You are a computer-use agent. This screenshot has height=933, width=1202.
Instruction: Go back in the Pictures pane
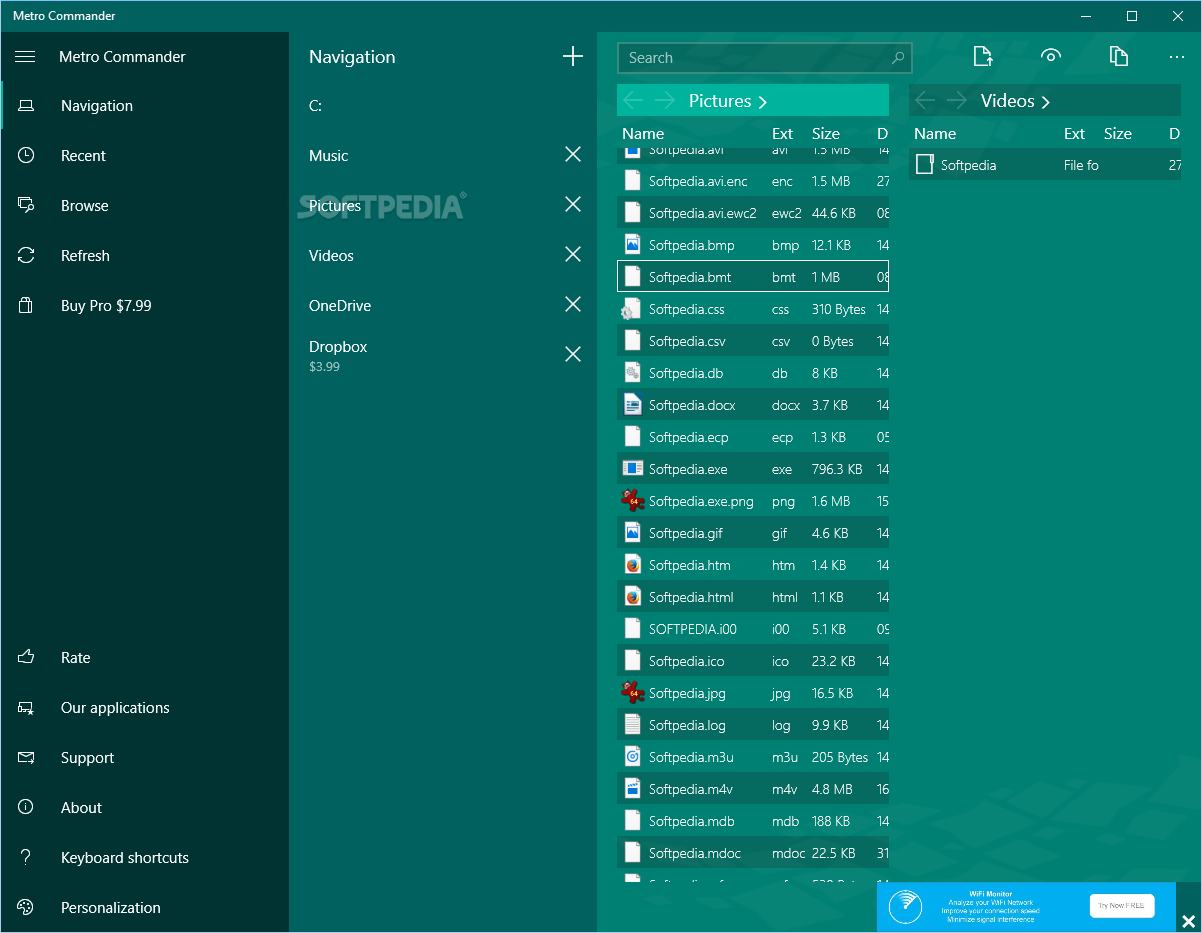tap(633, 101)
